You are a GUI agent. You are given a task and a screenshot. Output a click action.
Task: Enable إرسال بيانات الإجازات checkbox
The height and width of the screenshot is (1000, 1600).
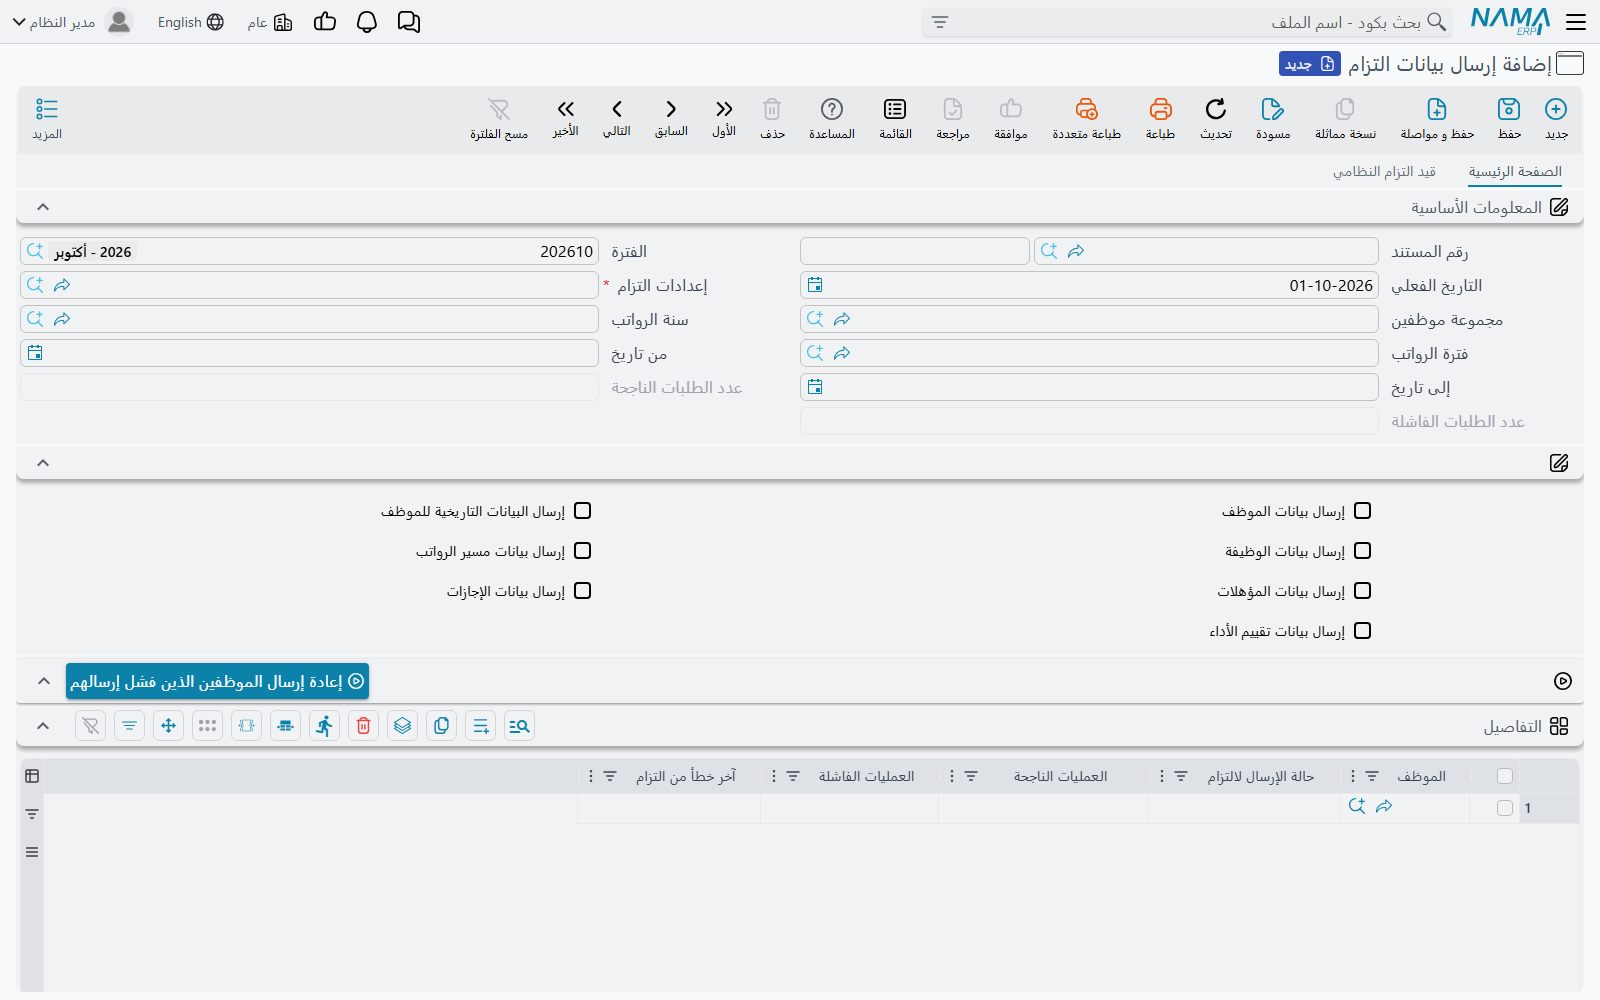[x=583, y=591]
